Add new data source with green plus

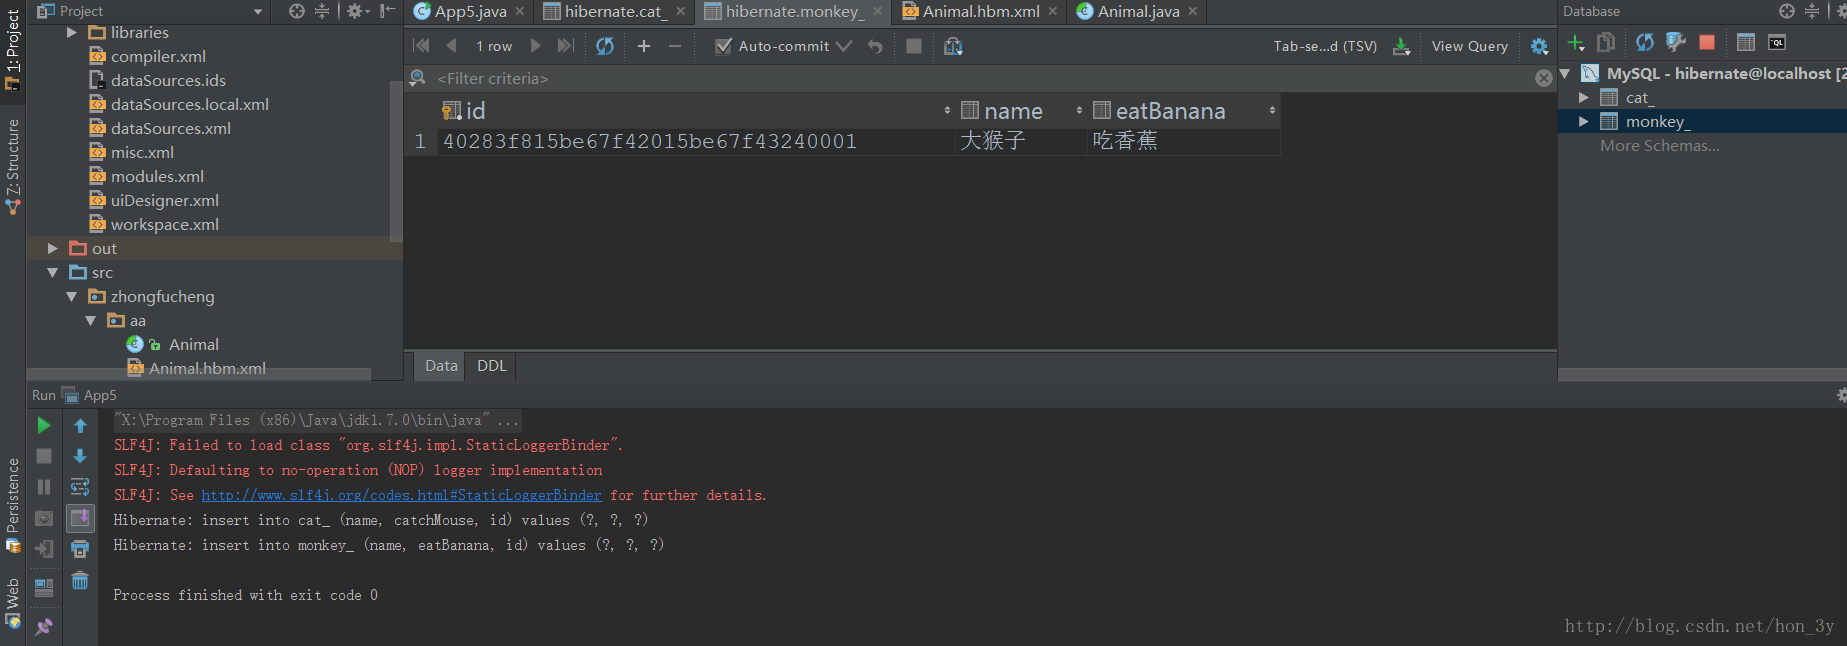point(1576,43)
